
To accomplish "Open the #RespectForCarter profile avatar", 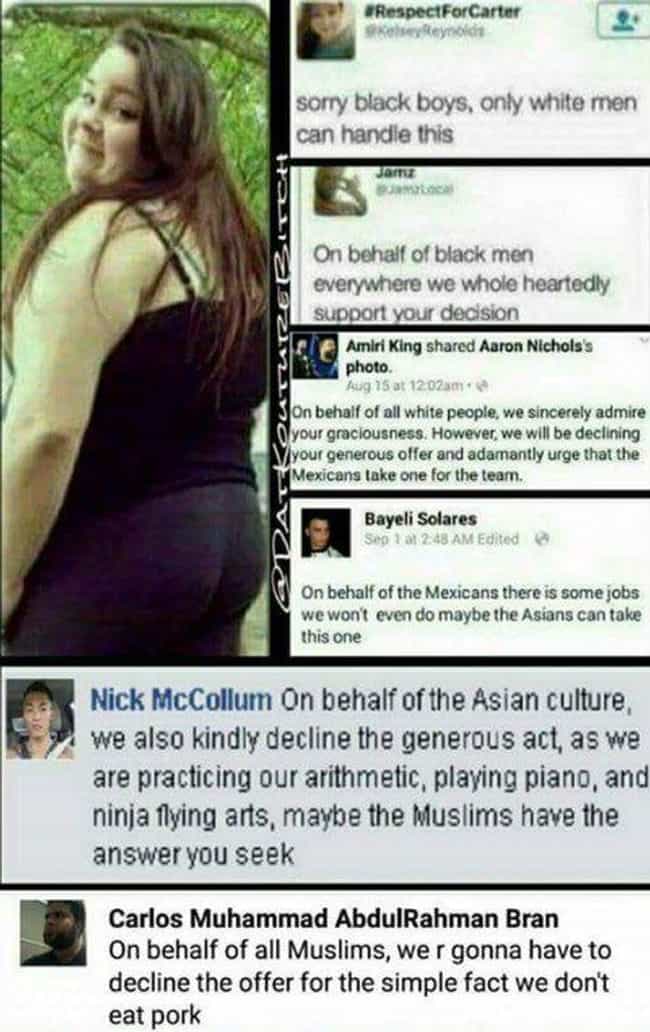I will pos(325,31).
